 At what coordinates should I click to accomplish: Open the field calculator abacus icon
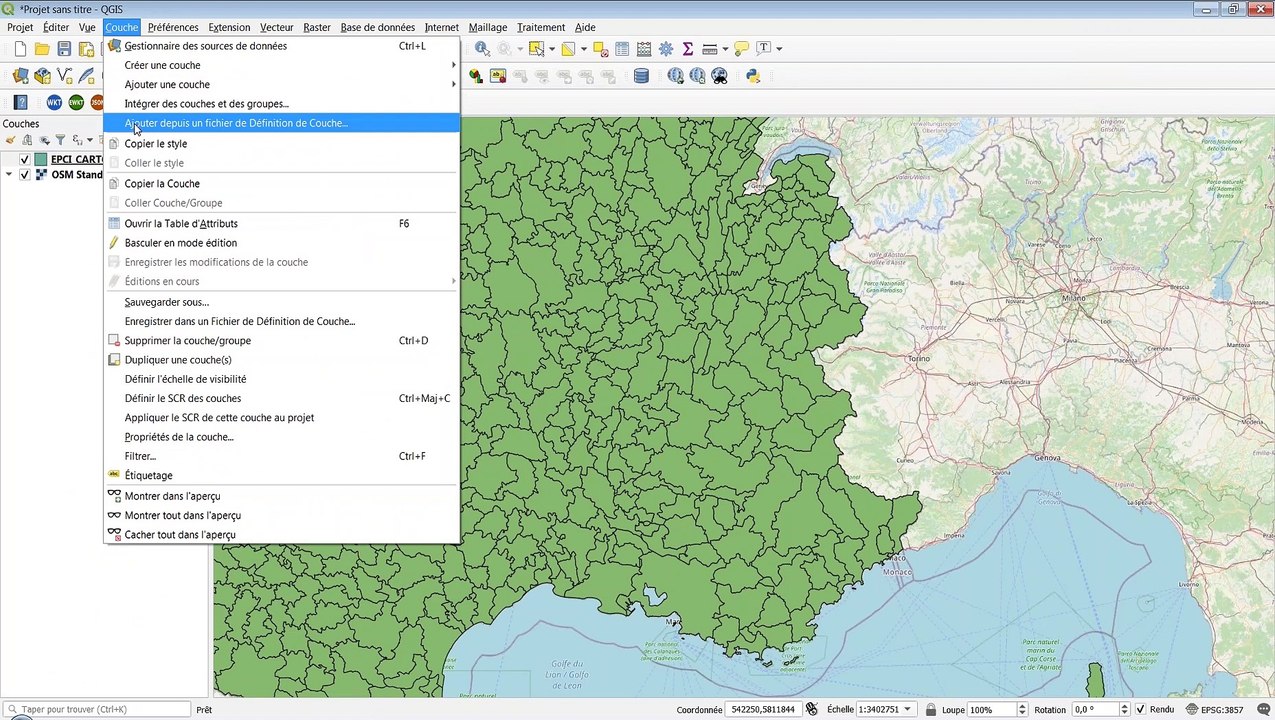coord(644,49)
